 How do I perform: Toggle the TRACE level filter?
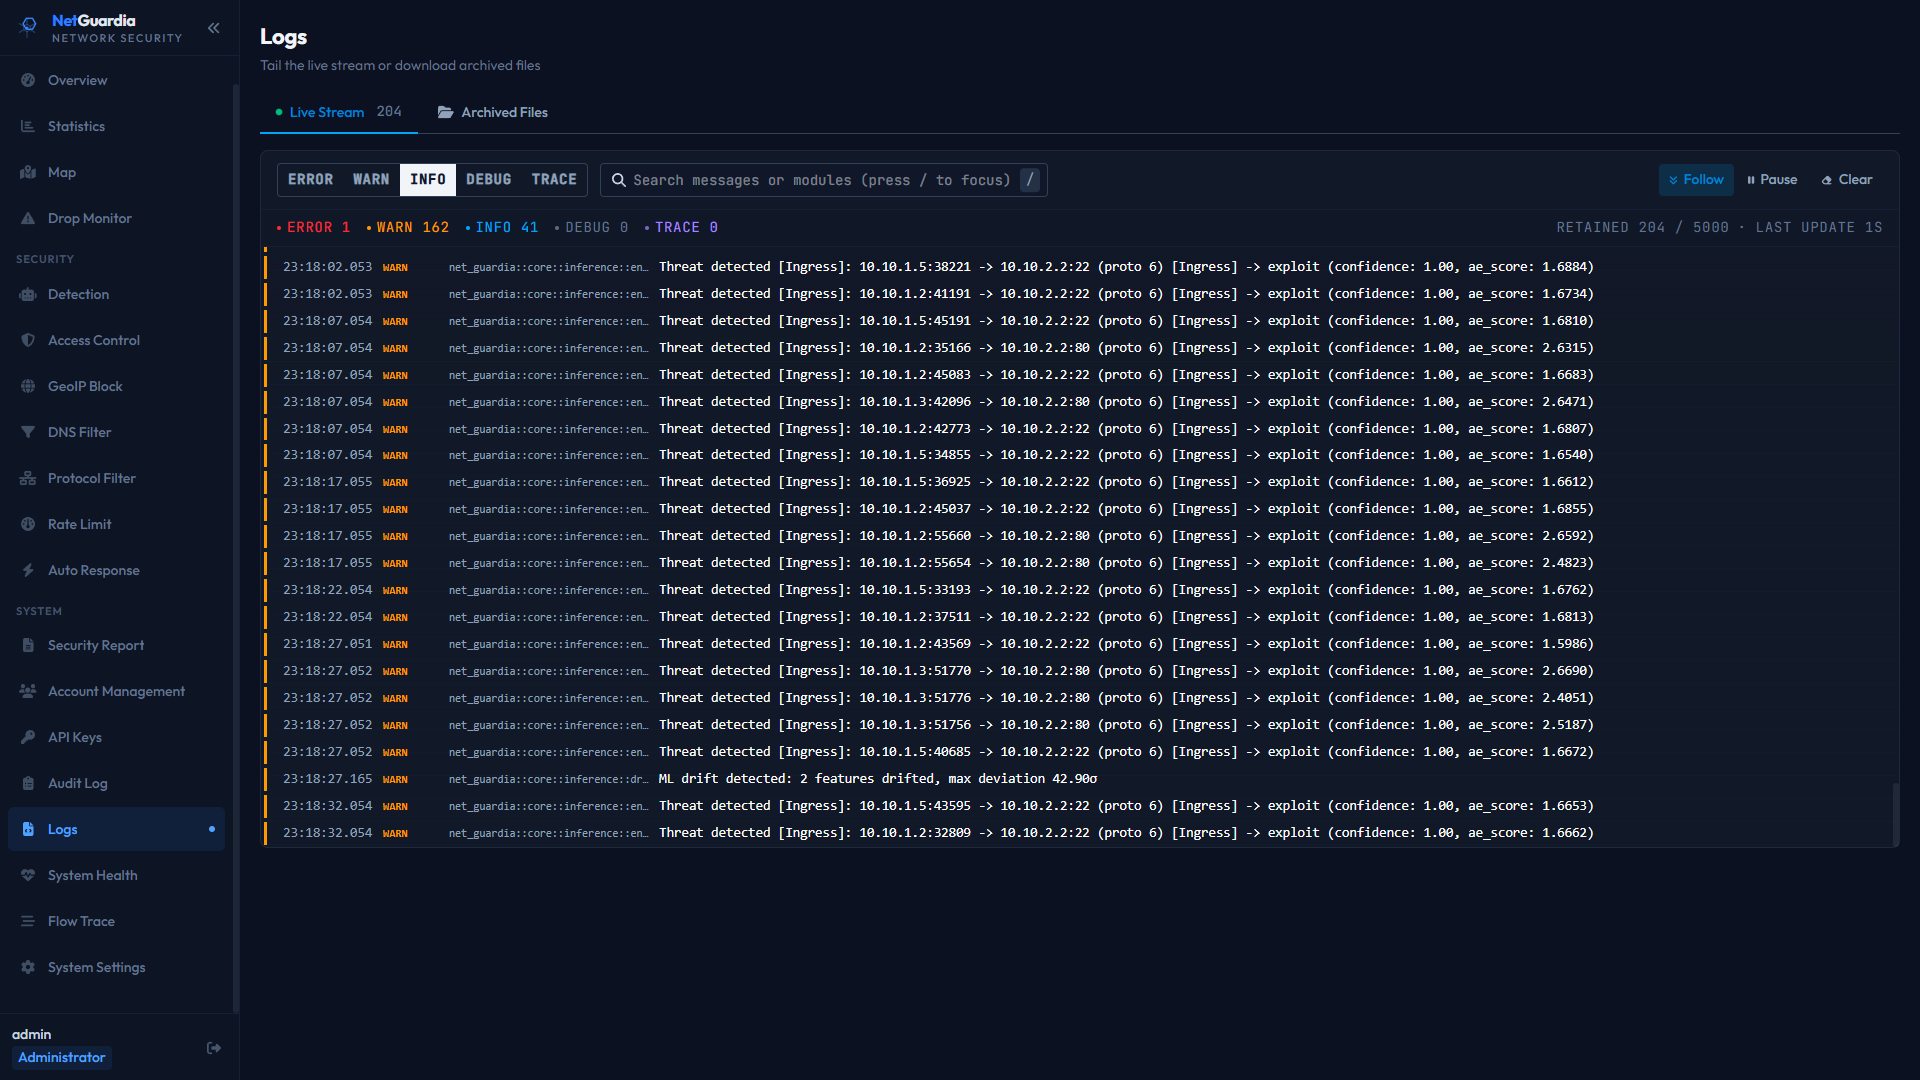(x=554, y=180)
